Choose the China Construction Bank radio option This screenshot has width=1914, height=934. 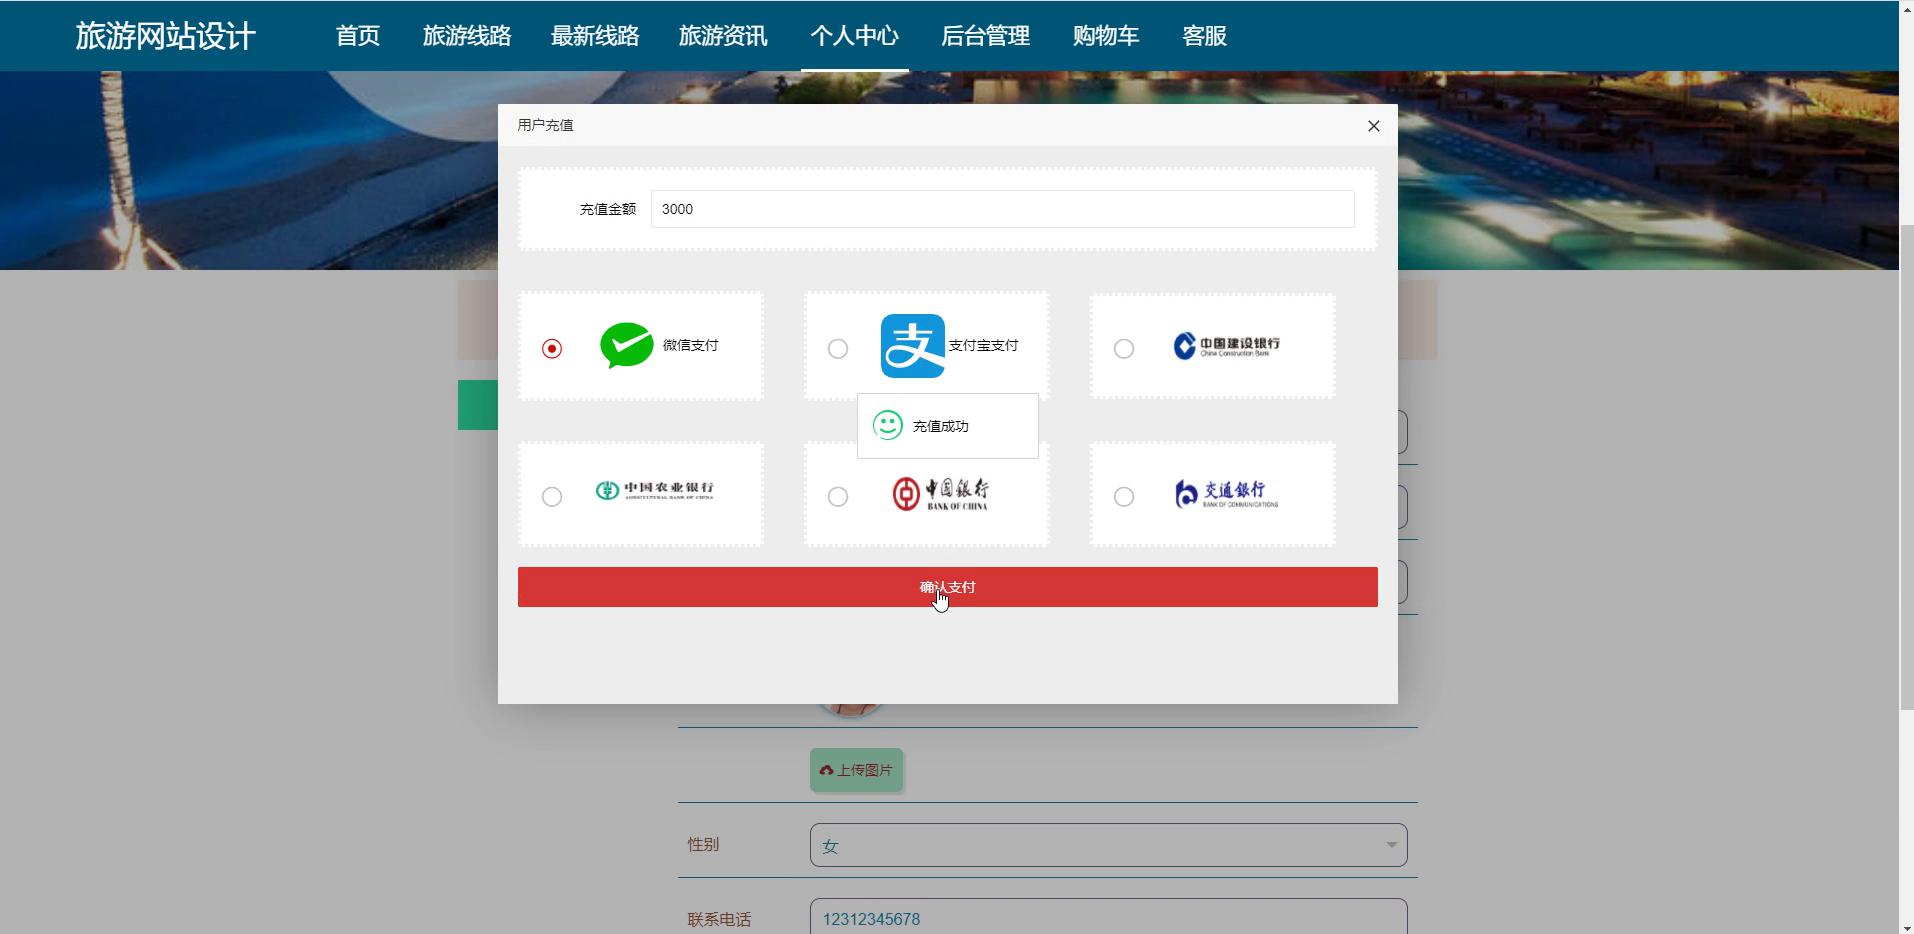[x=1124, y=348]
